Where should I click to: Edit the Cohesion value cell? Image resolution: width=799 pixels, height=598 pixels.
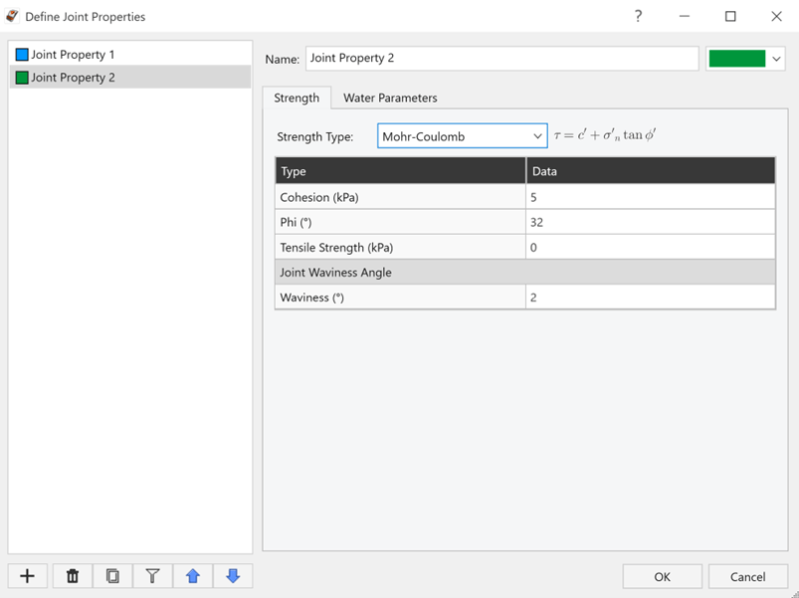tap(650, 197)
